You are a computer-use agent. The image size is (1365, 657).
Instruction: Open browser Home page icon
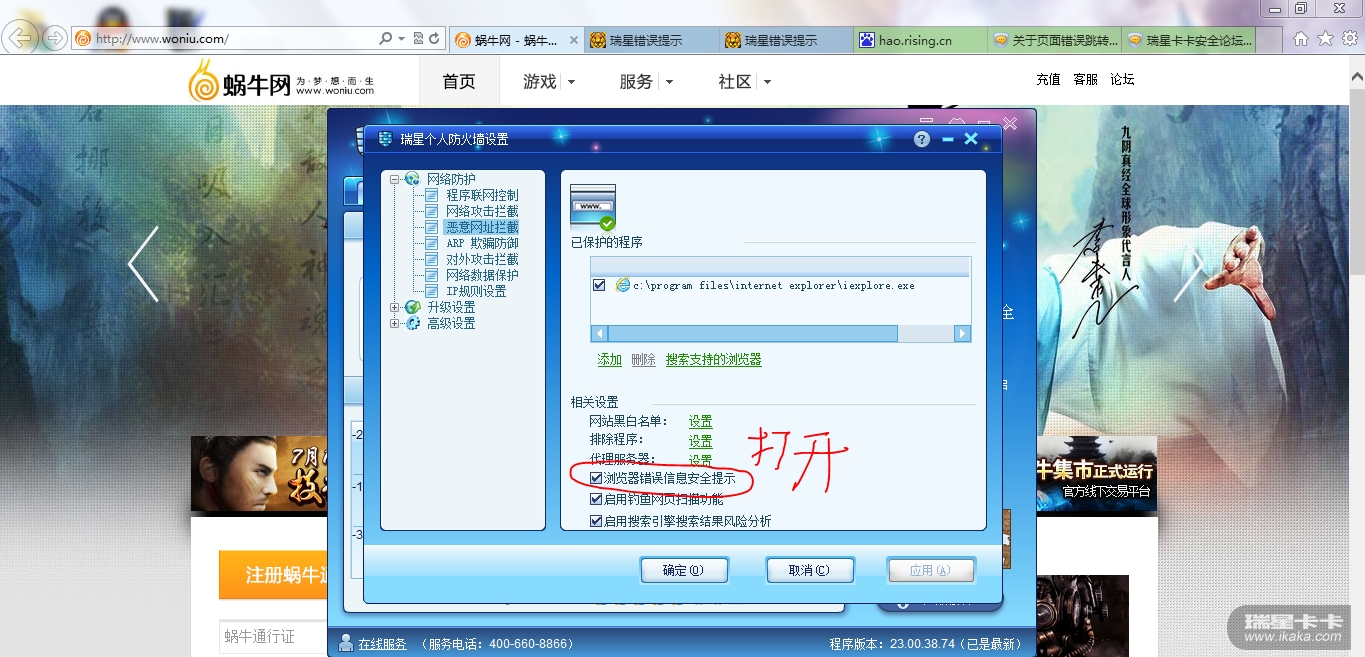pyautogui.click(x=1301, y=39)
